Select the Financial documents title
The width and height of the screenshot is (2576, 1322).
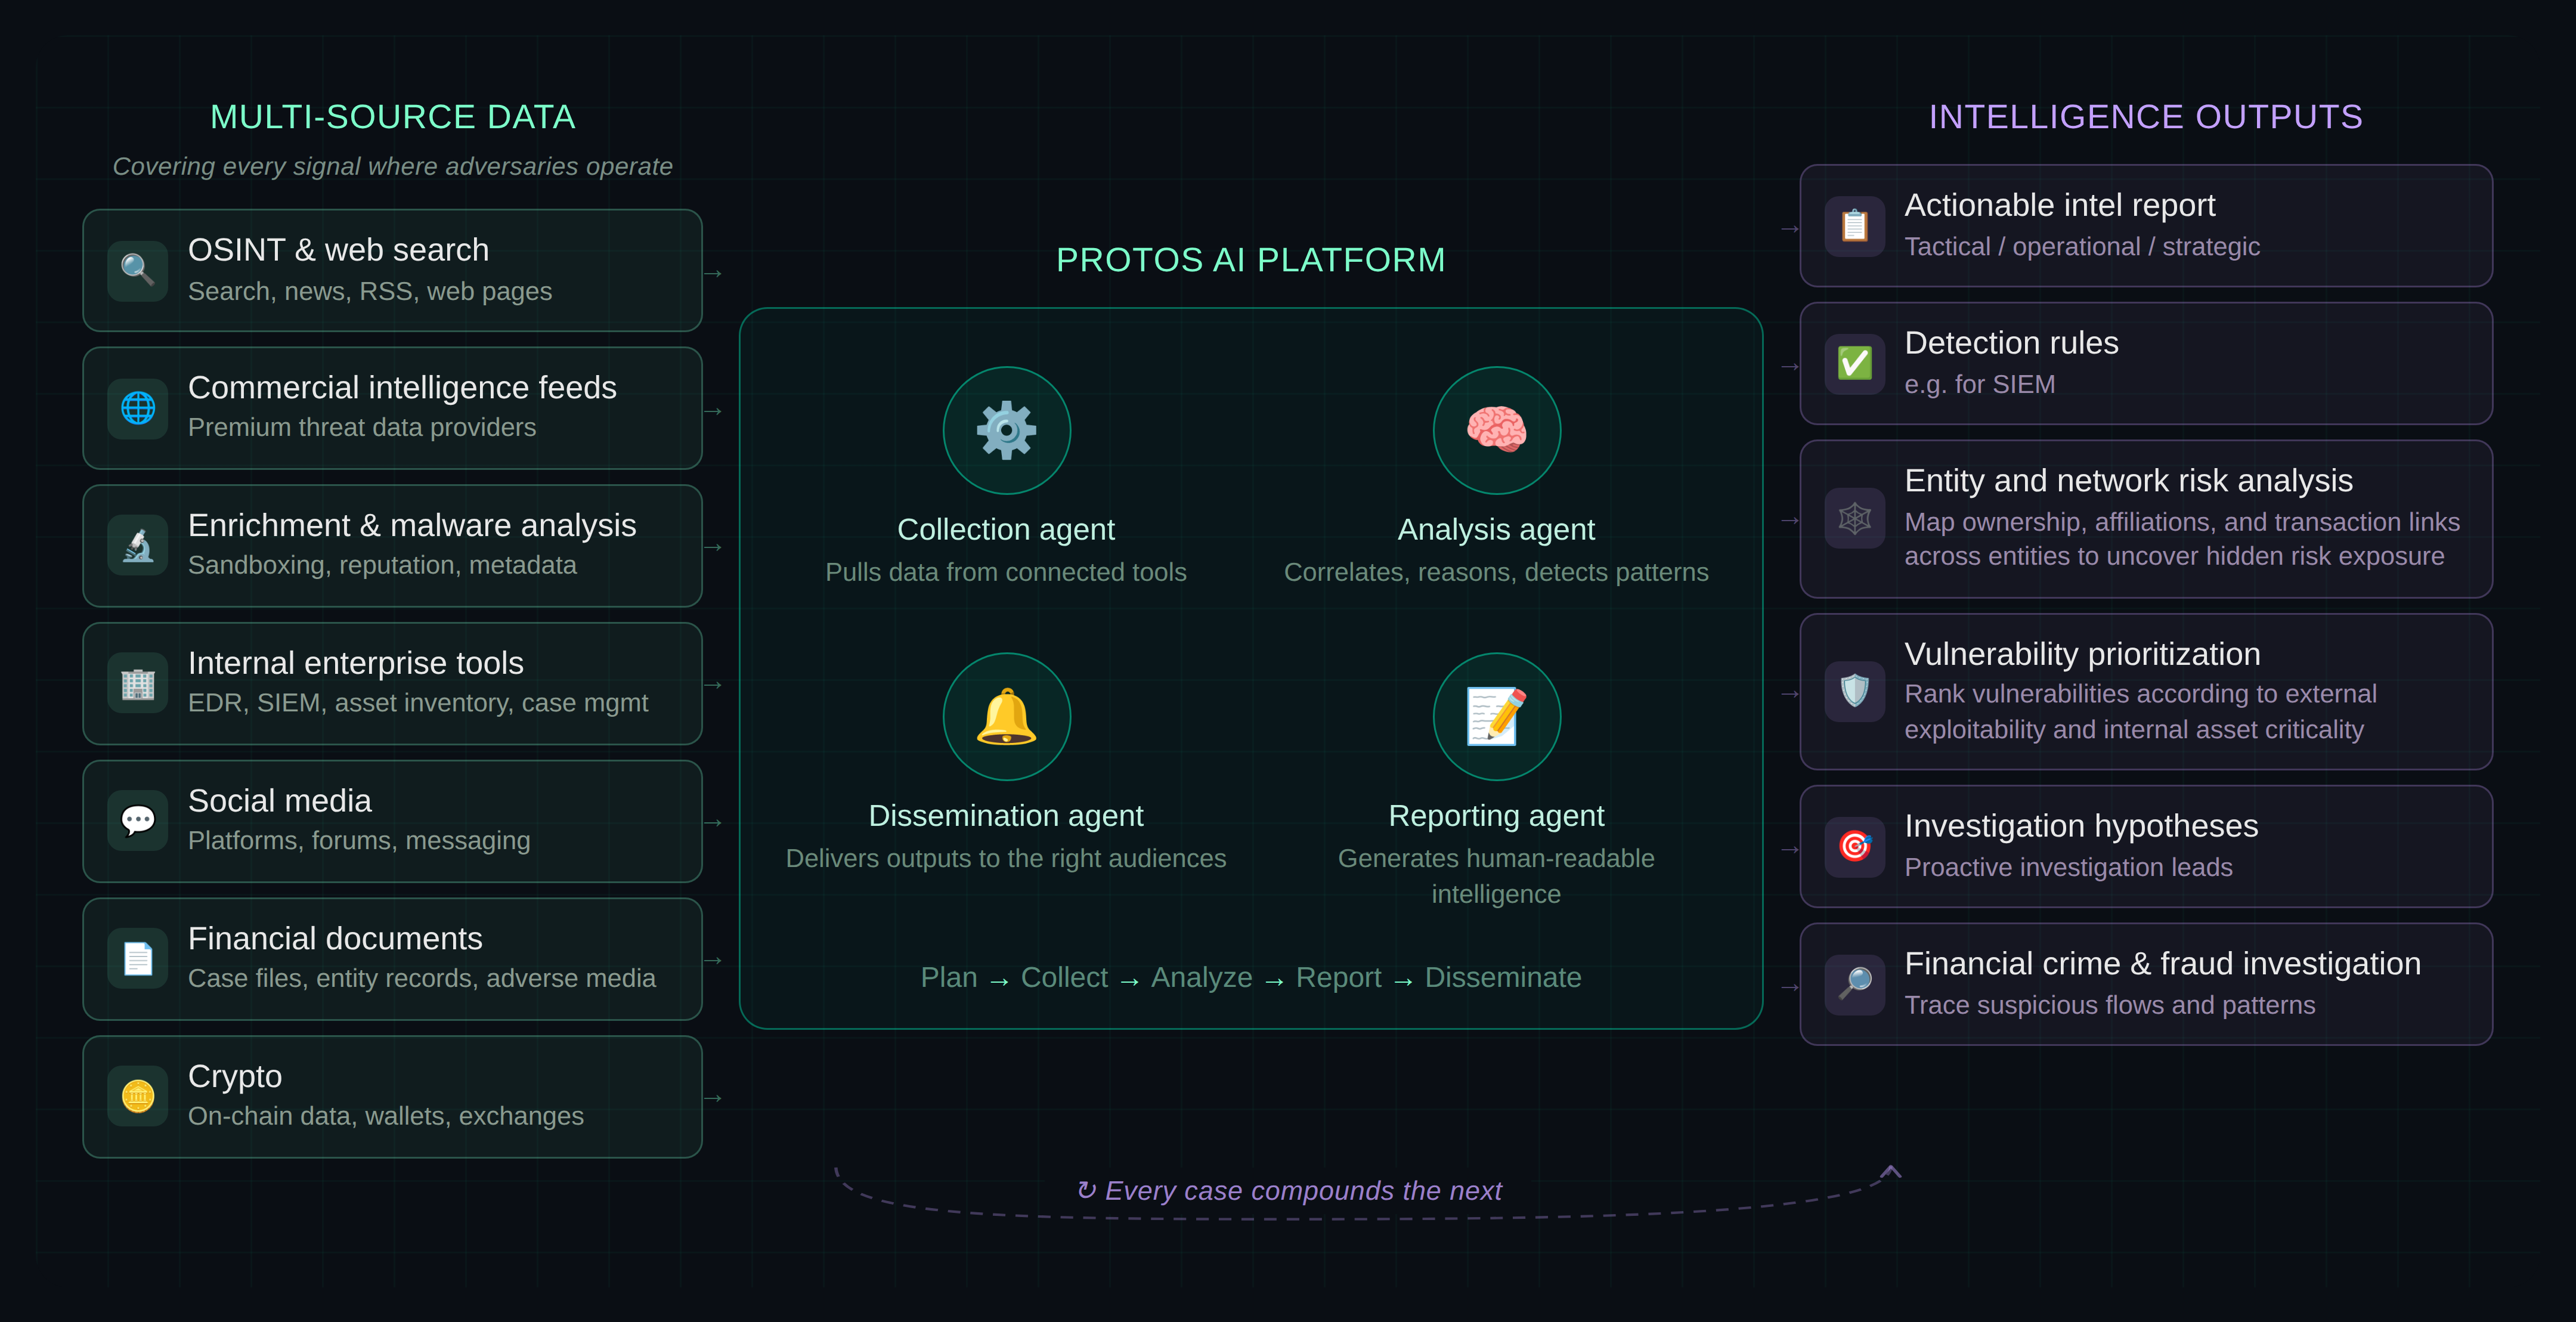click(335, 939)
